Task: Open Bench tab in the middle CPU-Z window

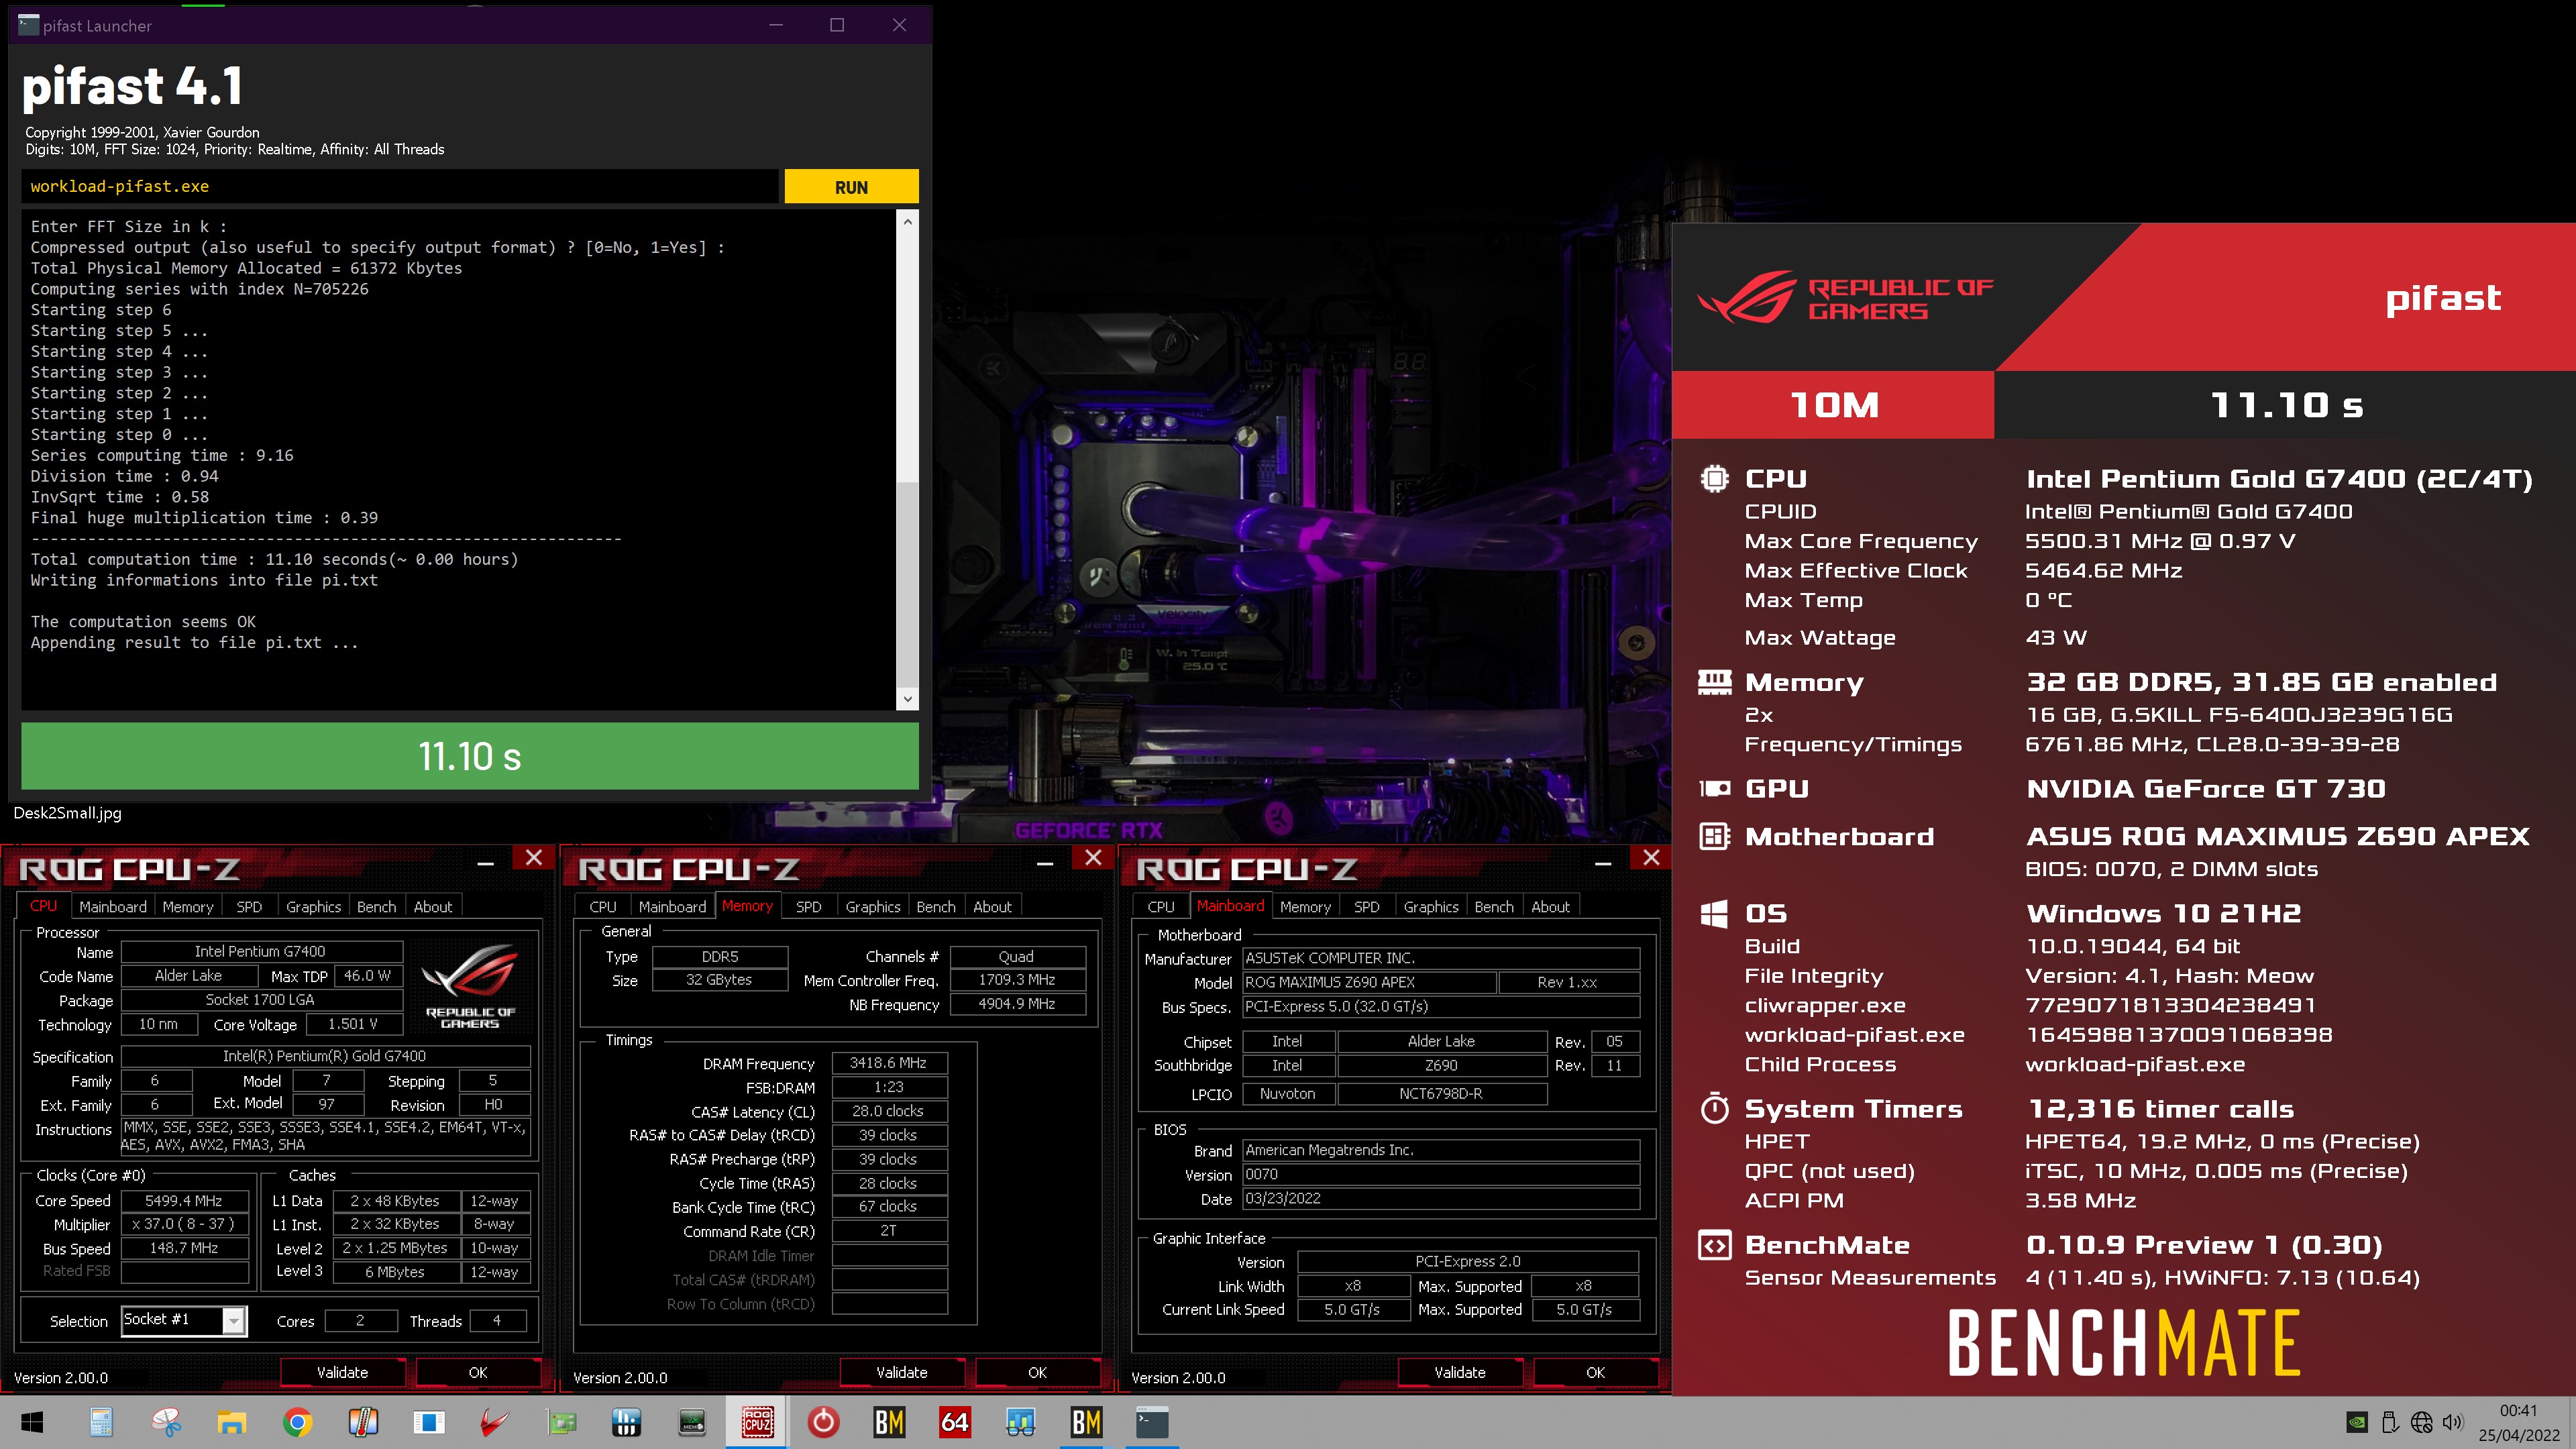Action: [x=936, y=906]
